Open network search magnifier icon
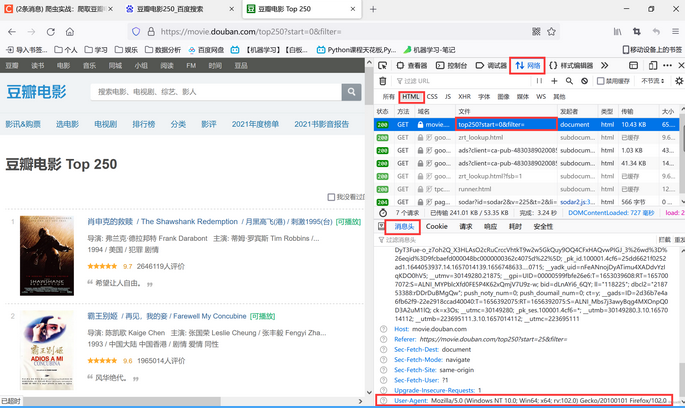Viewport: 685px width, 409px height. [x=569, y=81]
